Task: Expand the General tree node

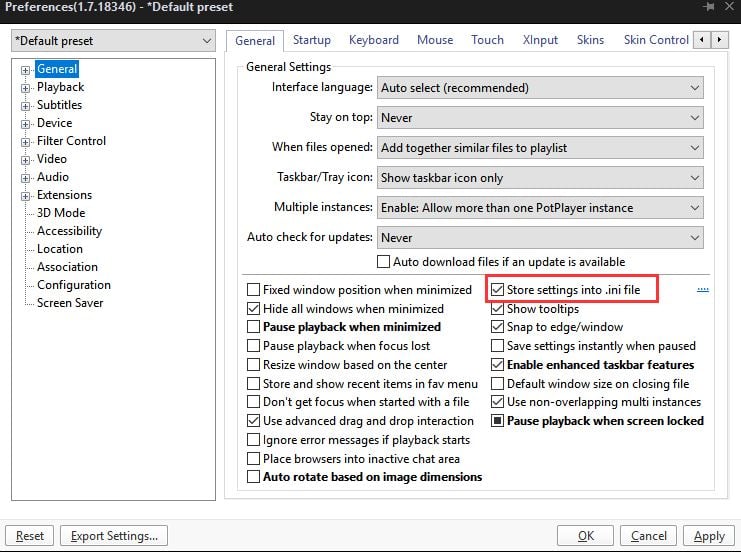Action: [26, 70]
